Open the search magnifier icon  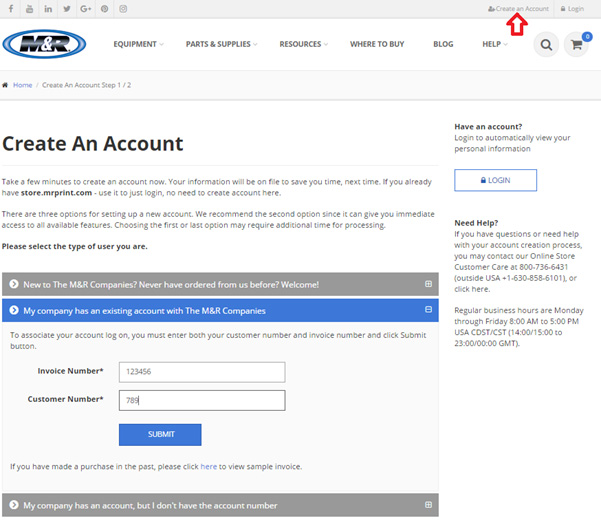pos(546,45)
